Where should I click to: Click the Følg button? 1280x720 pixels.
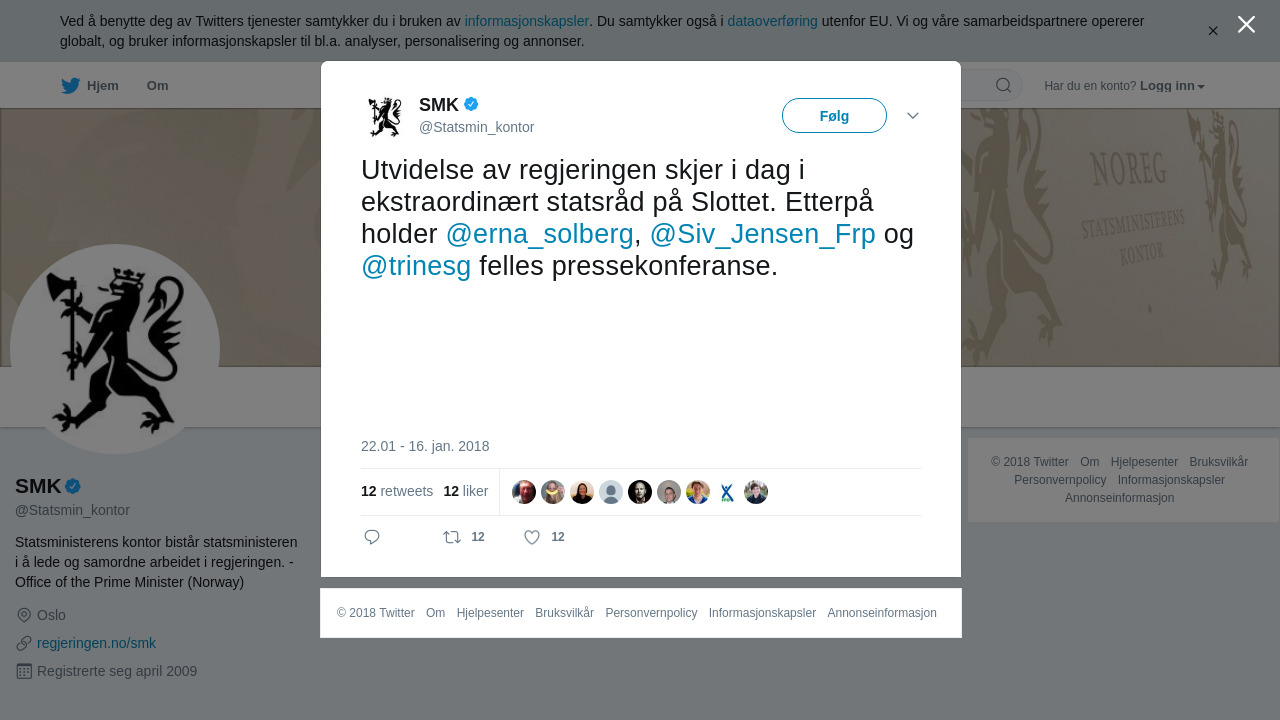834,116
